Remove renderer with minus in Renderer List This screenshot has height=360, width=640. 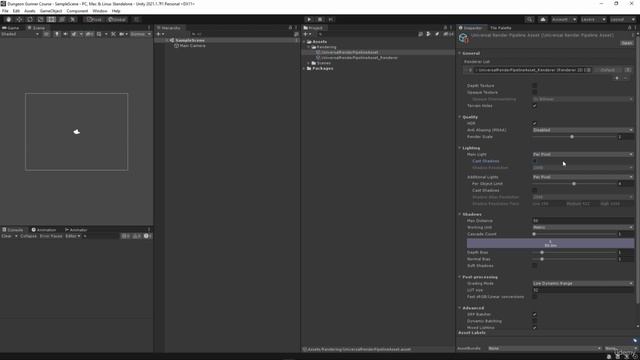point(626,78)
